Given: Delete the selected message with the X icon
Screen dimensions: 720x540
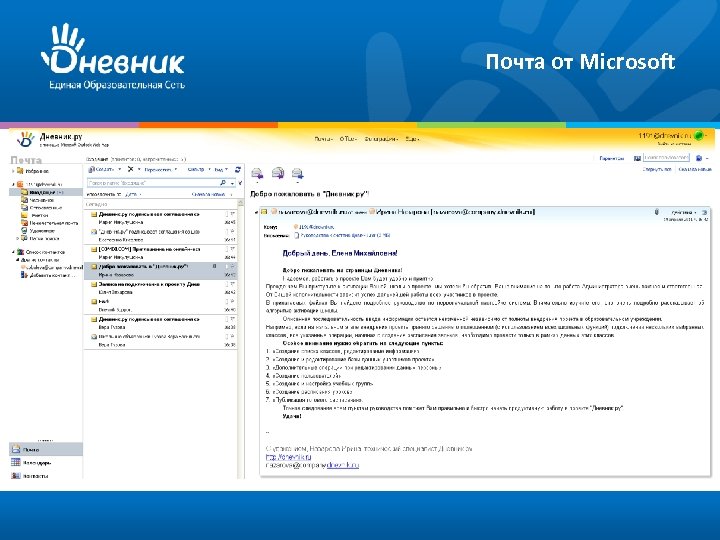Looking at the screenshot, I should point(130,169).
